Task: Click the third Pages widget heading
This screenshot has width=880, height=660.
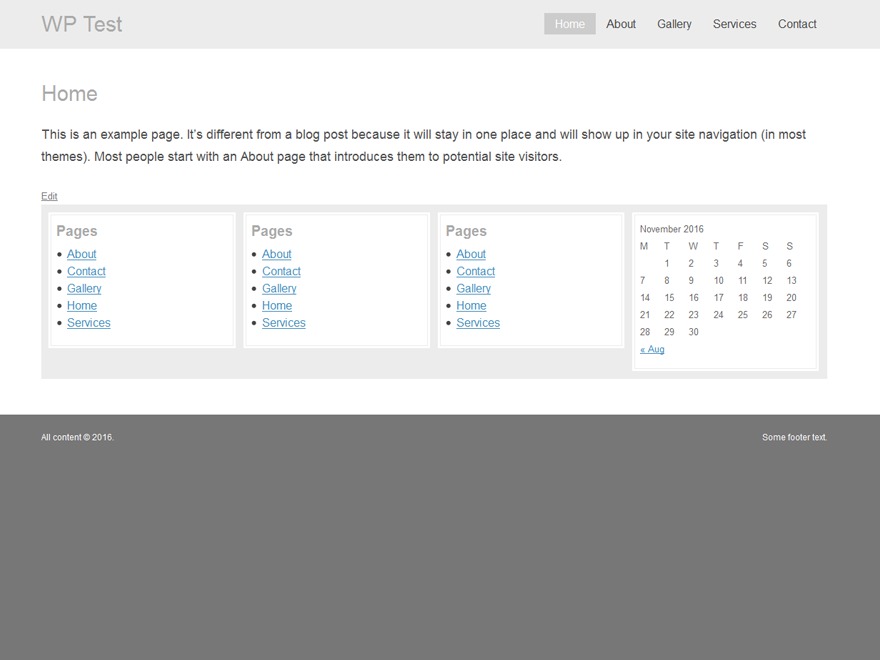Action: (x=466, y=231)
